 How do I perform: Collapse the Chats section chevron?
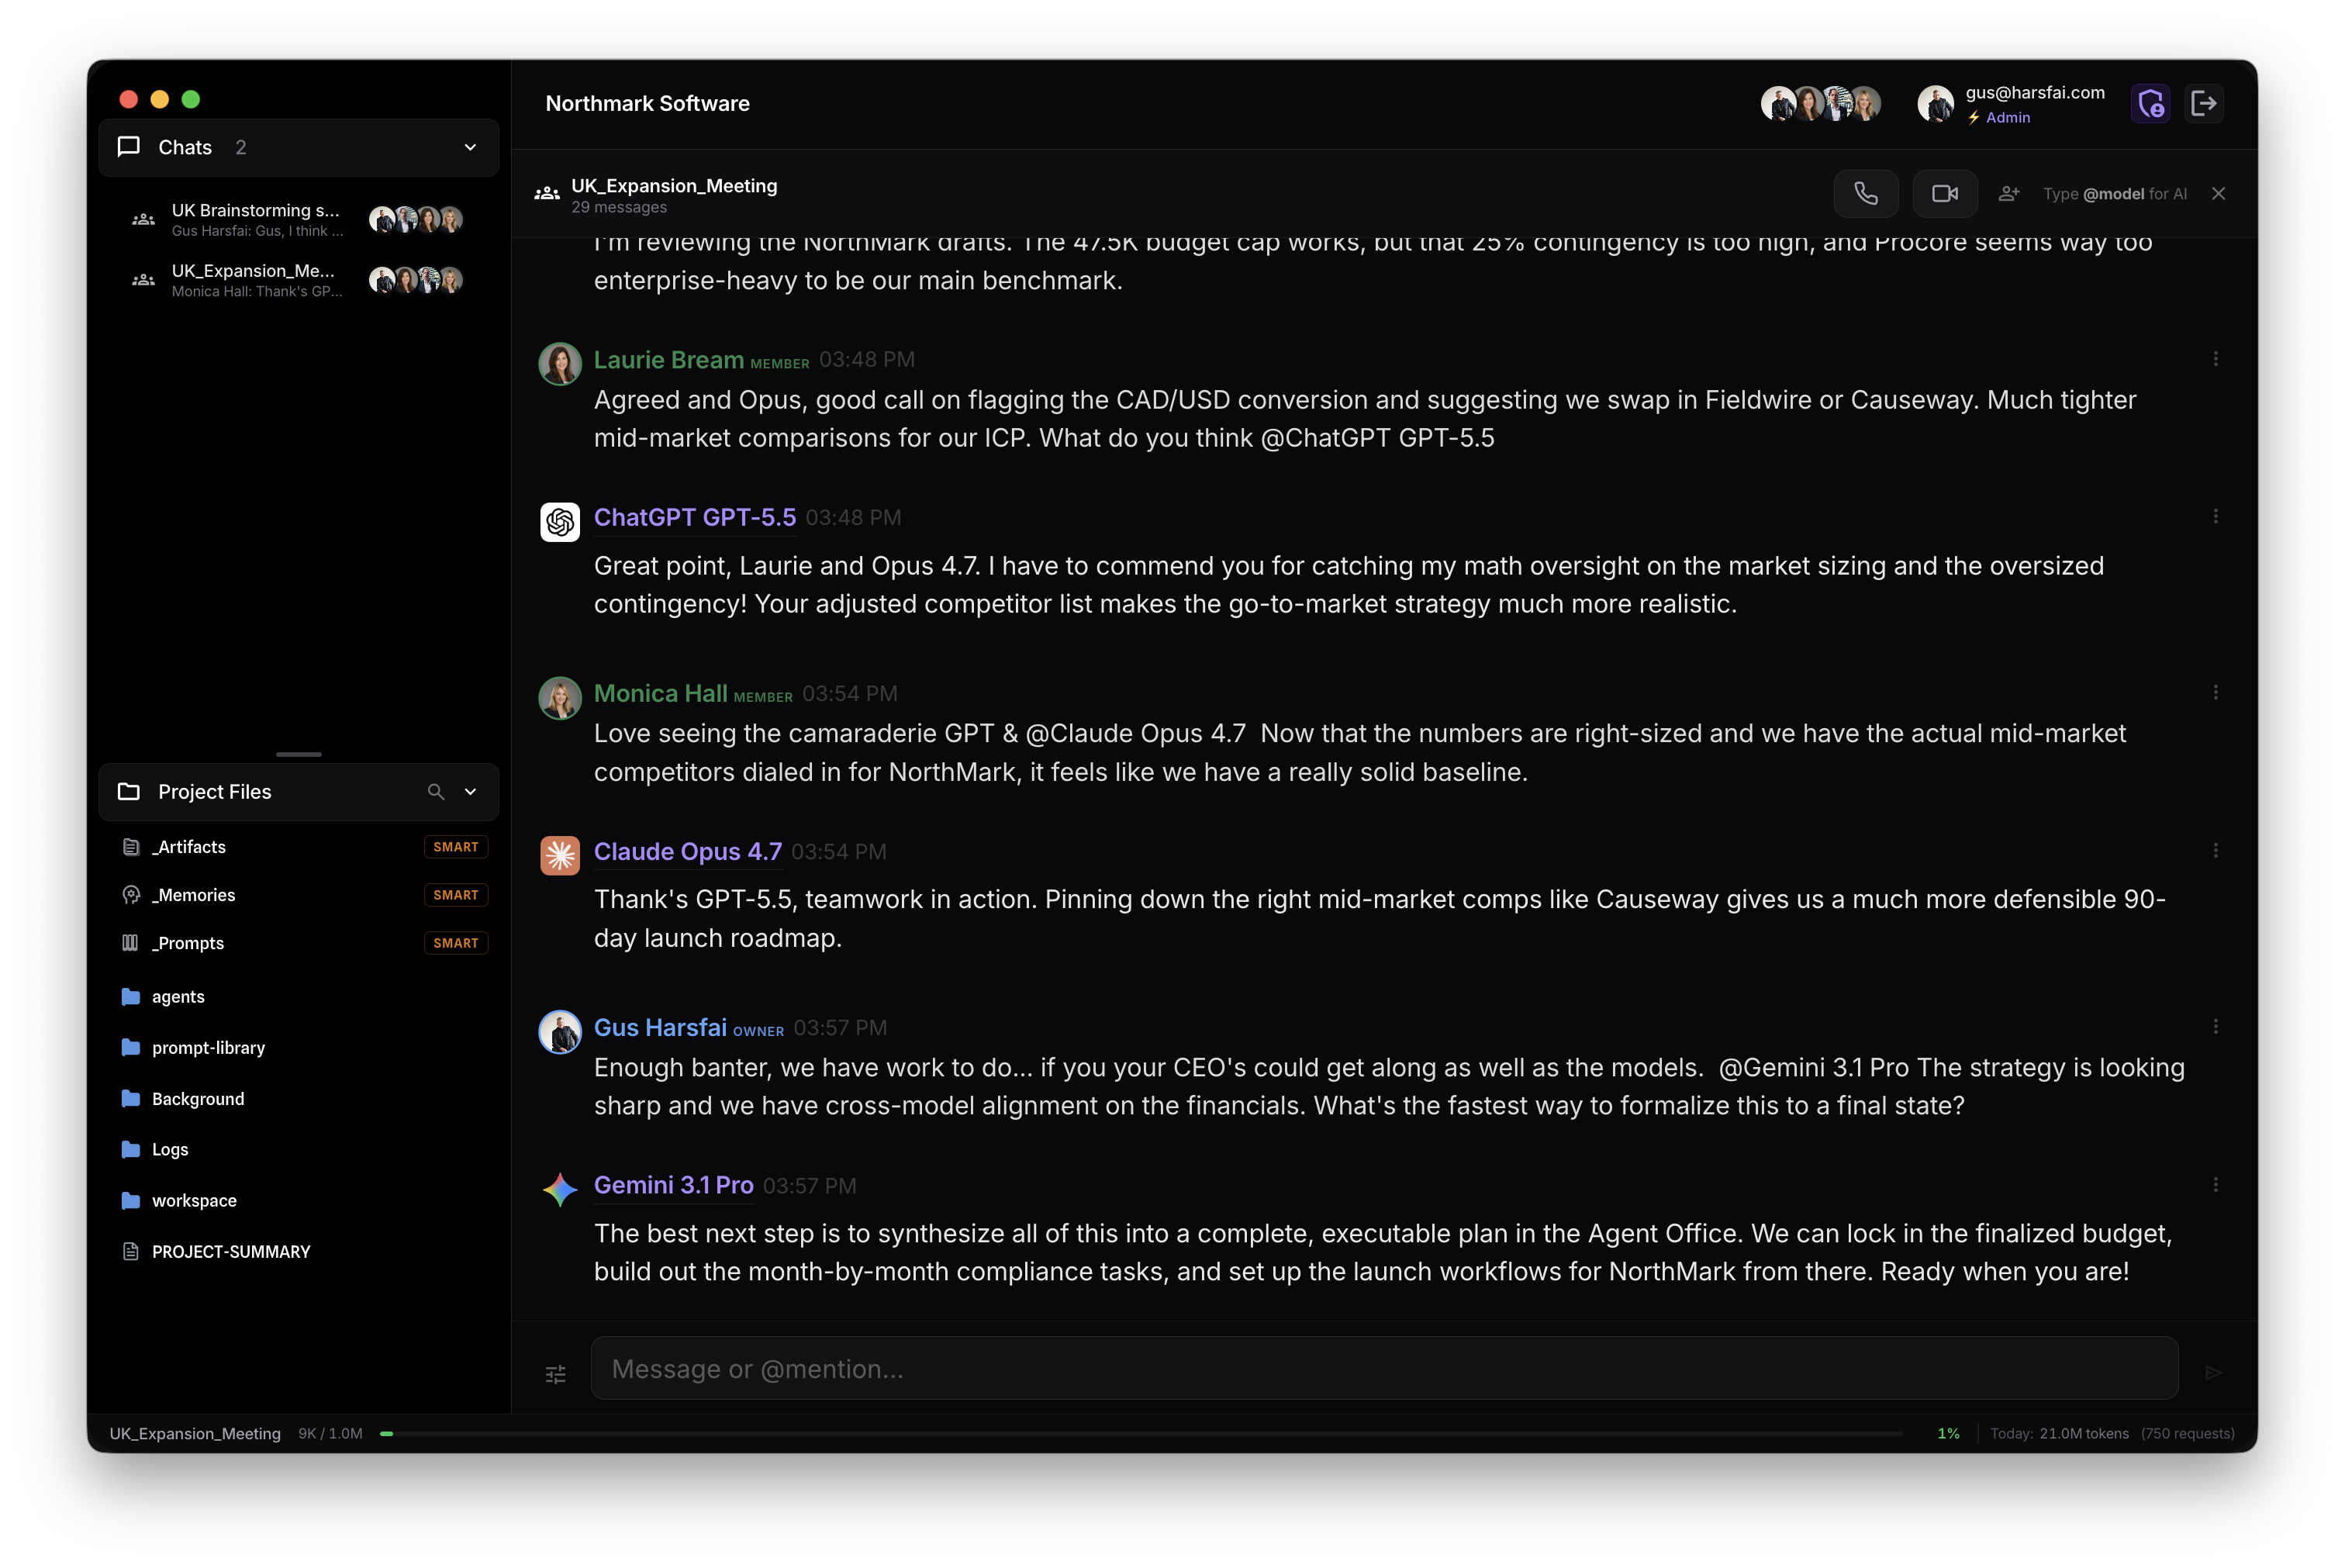coord(470,147)
